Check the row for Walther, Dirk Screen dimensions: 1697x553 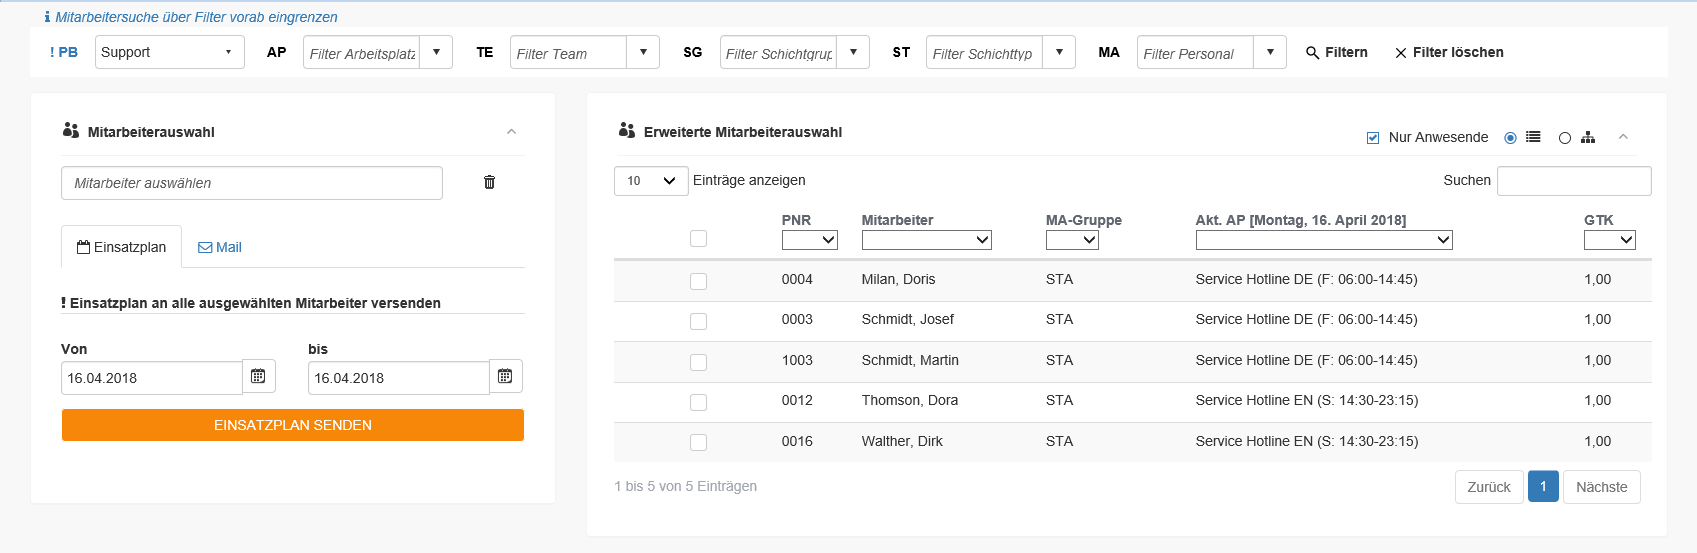point(698,442)
